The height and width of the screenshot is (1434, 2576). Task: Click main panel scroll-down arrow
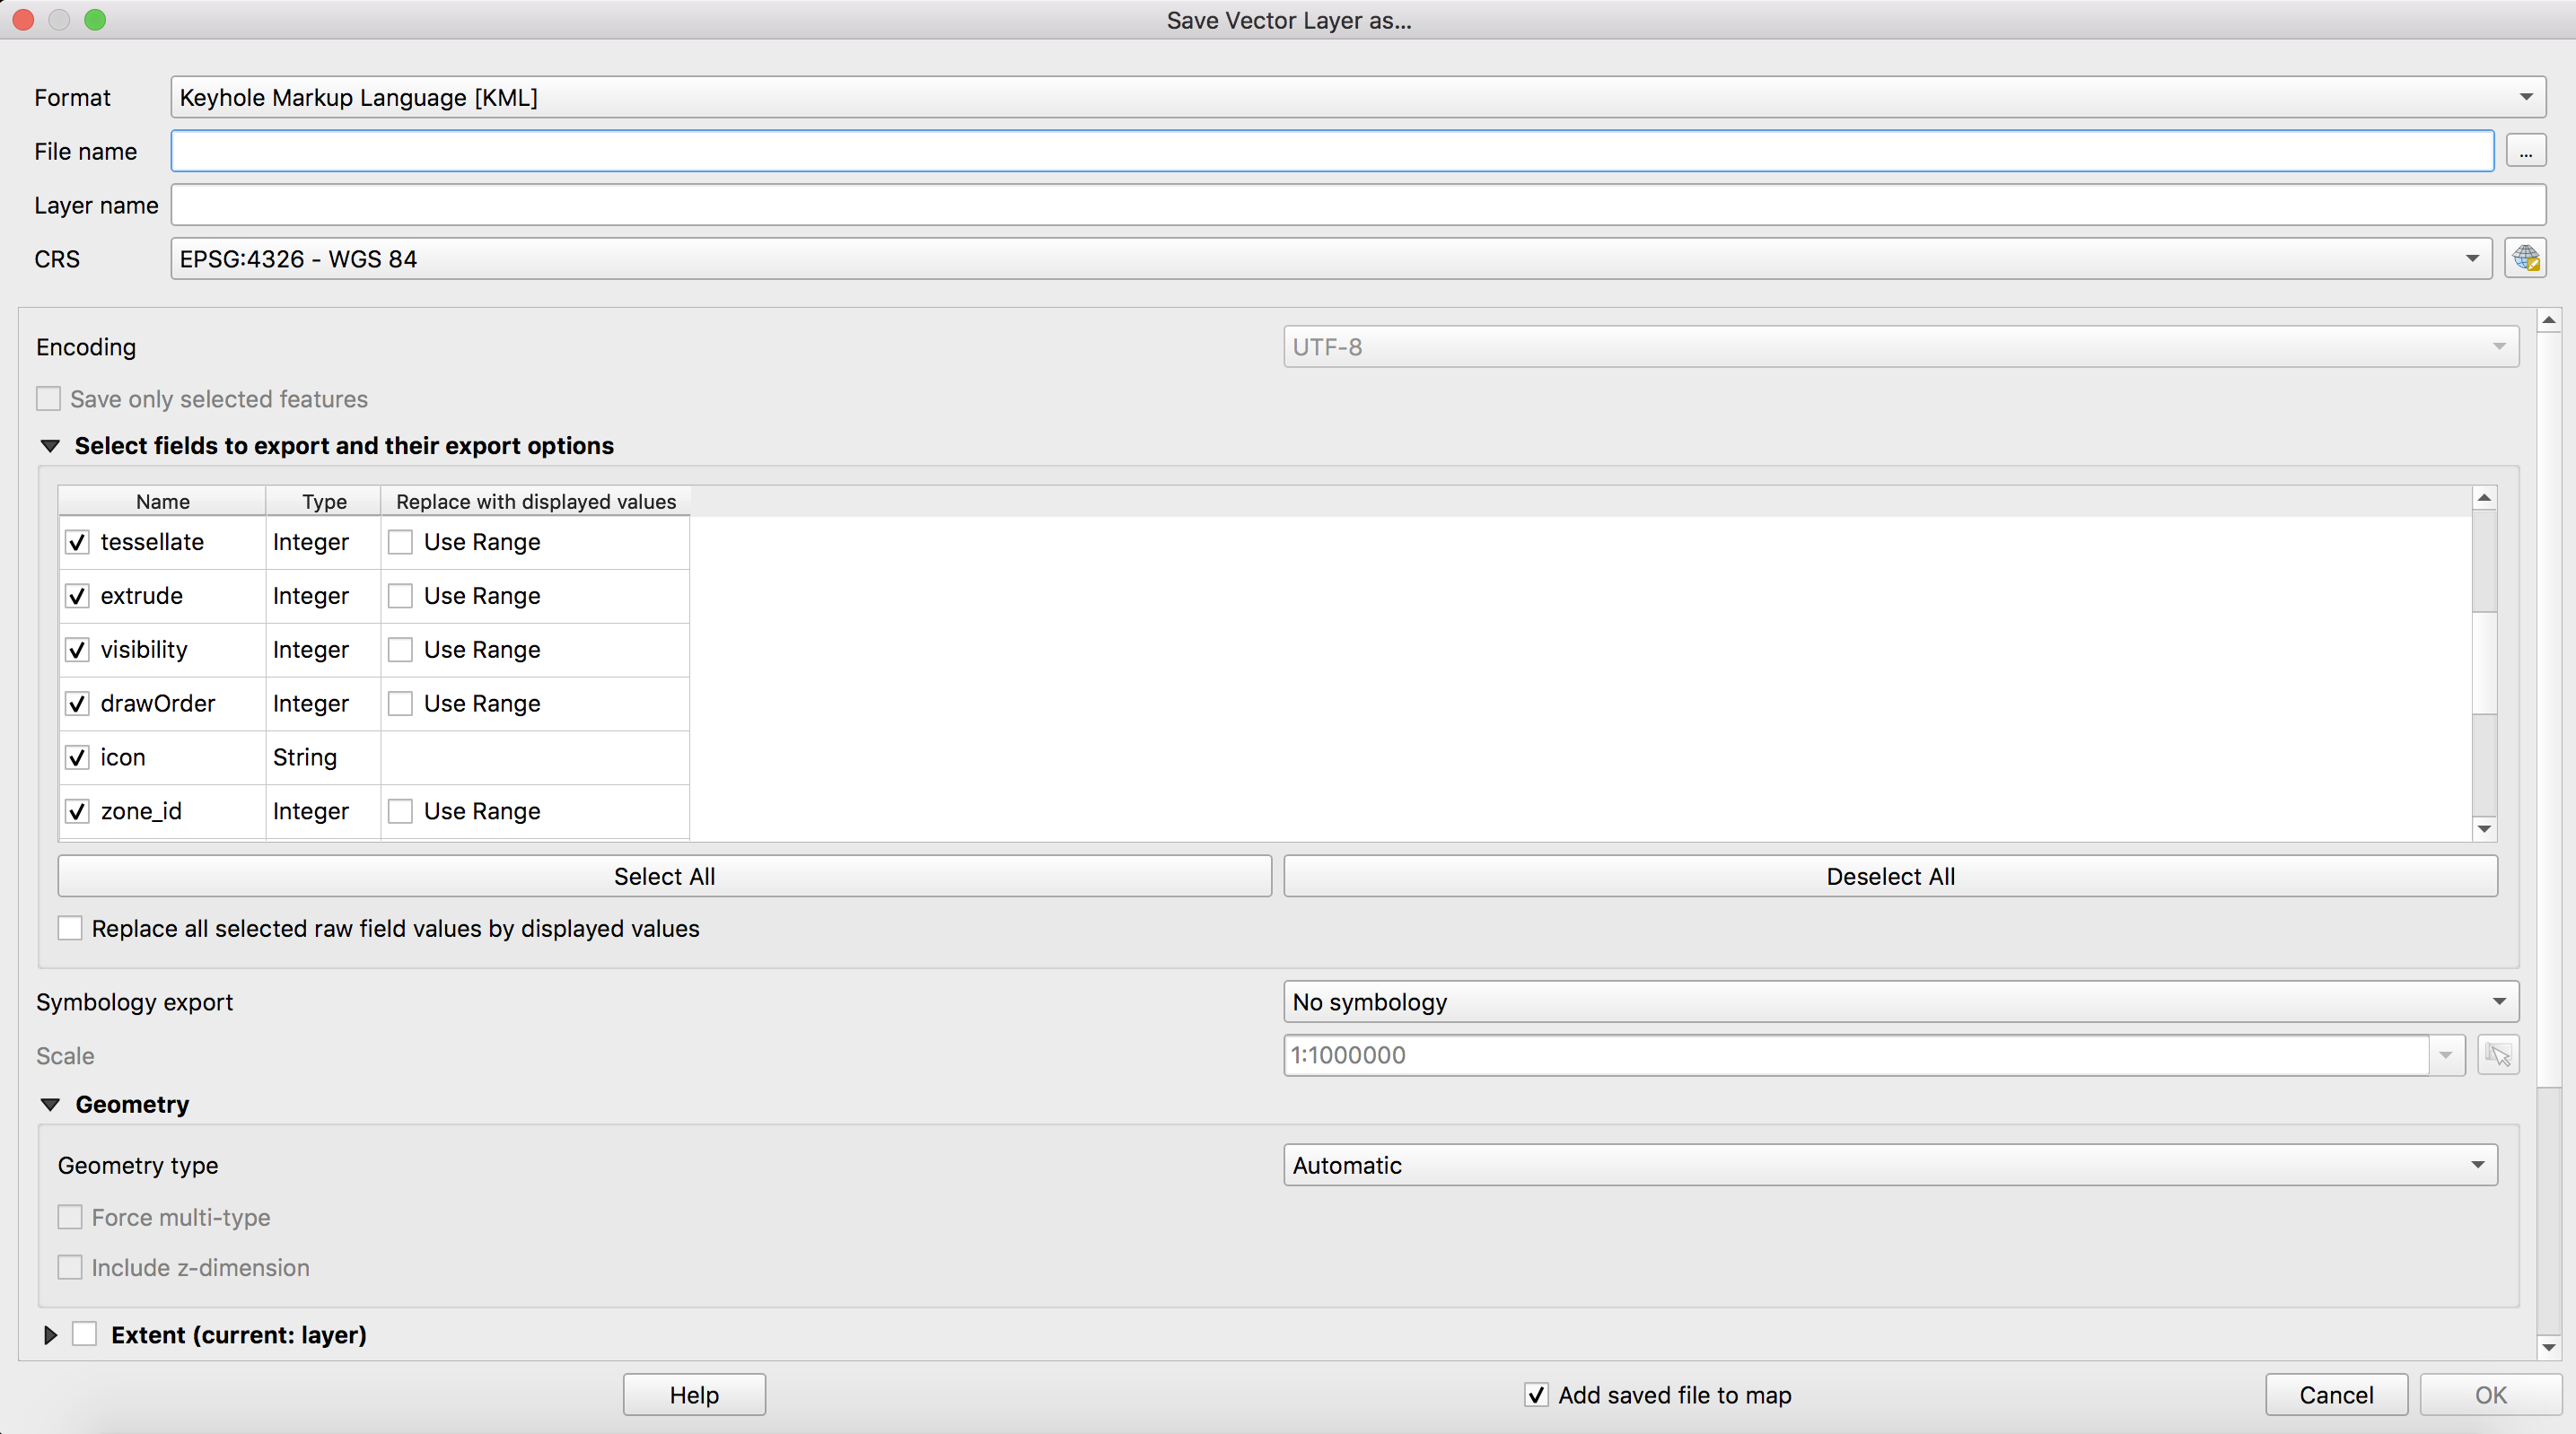pos(2548,1347)
